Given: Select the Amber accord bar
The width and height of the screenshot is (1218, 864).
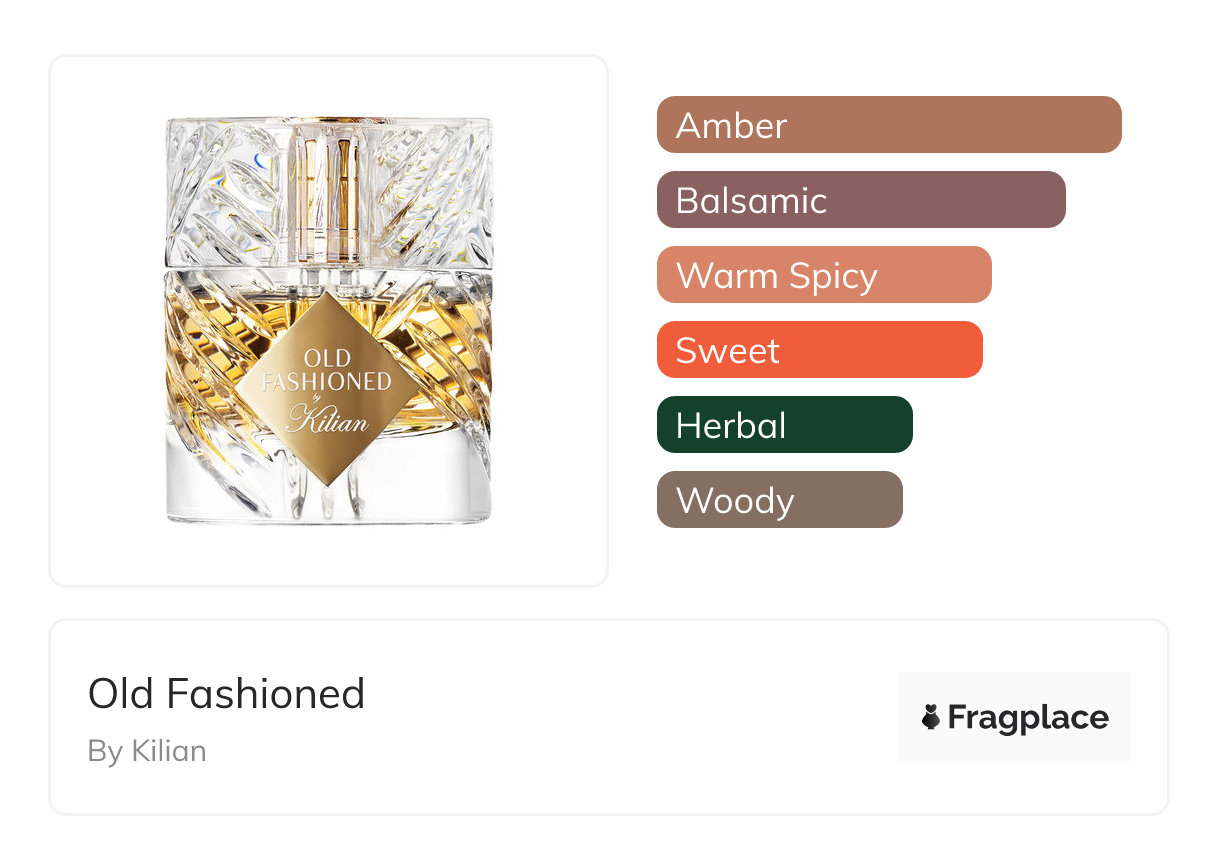Looking at the screenshot, I should (888, 125).
